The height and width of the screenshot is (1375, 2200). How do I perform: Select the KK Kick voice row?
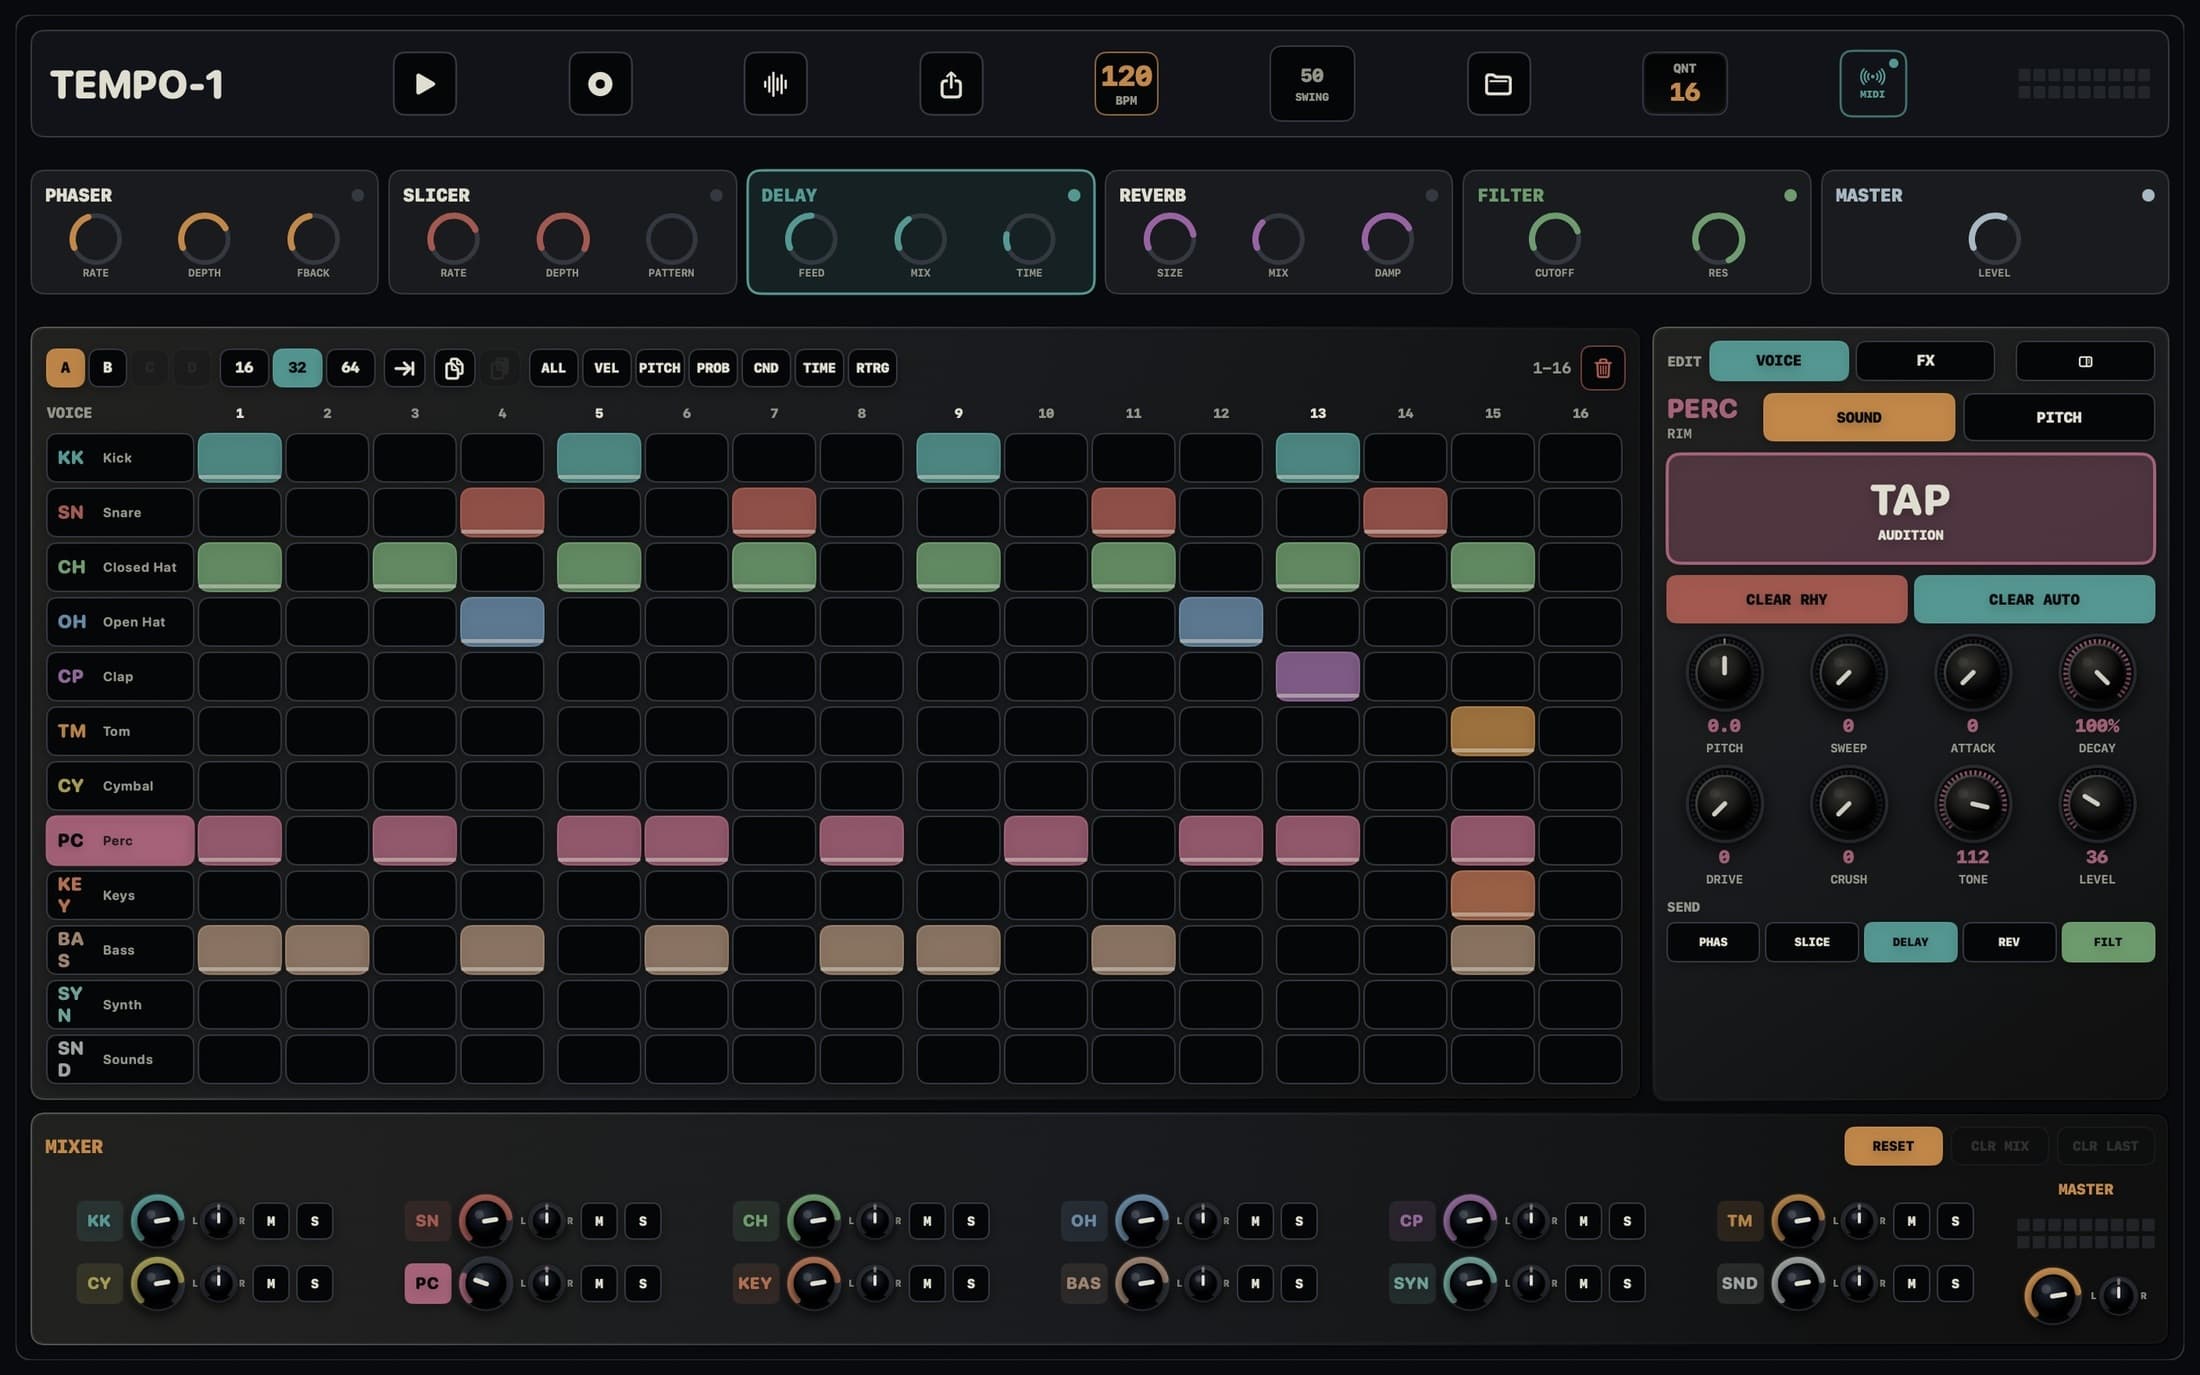coord(120,458)
